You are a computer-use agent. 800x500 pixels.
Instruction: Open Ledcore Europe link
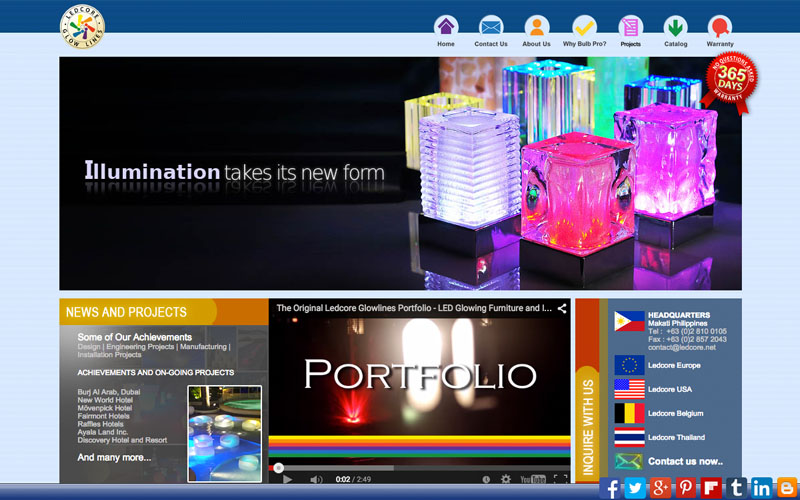[x=674, y=365]
